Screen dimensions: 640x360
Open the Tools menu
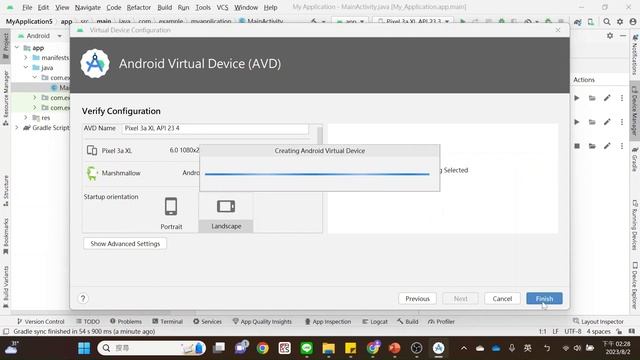click(203, 7)
